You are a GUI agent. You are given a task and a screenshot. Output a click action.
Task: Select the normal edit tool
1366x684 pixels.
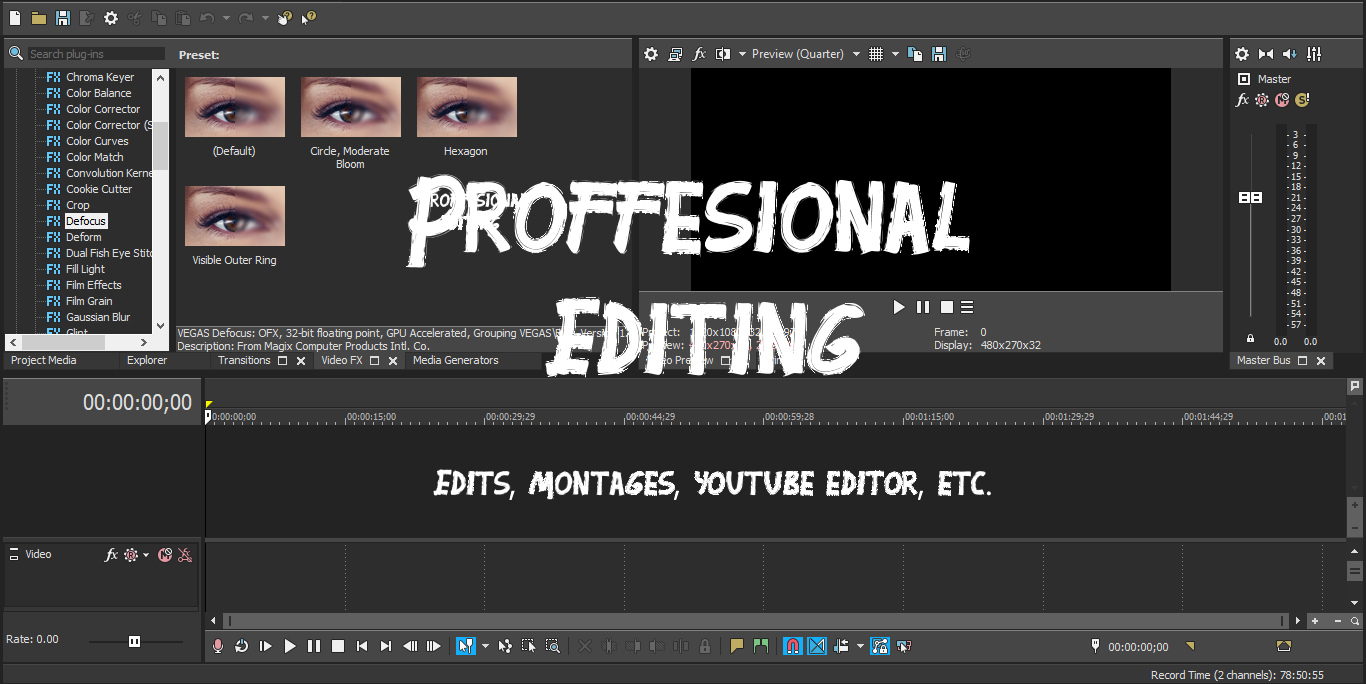[464, 646]
